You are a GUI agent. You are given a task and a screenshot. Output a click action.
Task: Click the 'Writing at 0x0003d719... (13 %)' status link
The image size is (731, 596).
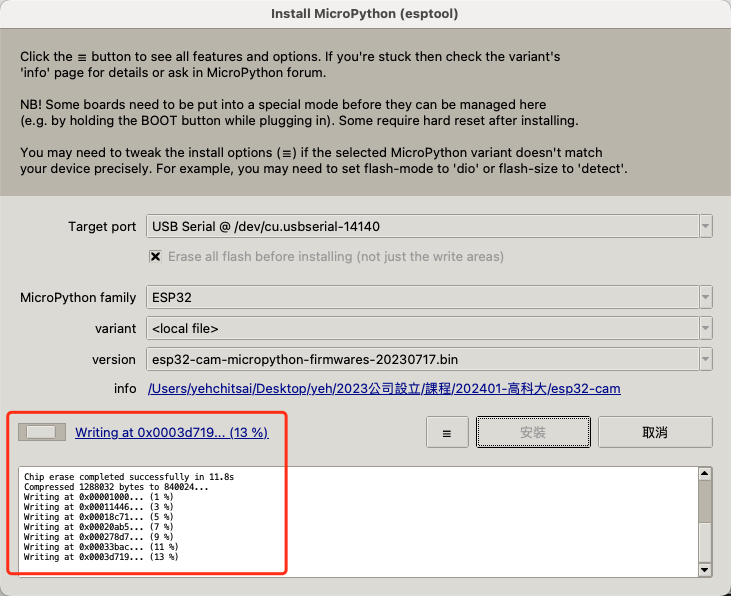(x=172, y=432)
